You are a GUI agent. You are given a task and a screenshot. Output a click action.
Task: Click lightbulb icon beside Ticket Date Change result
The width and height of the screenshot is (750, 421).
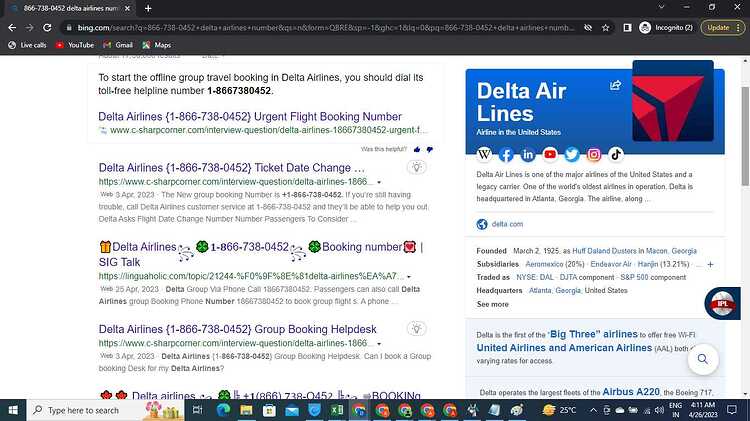pos(417,167)
